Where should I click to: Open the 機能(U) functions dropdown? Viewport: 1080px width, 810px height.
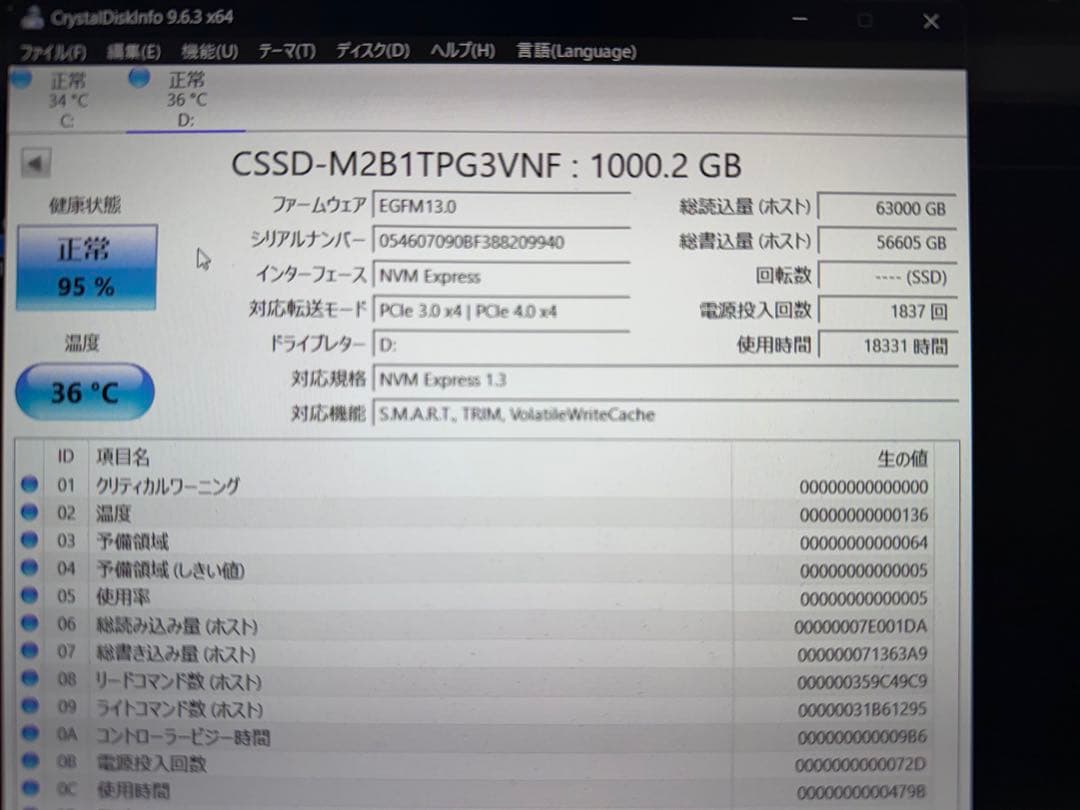210,51
